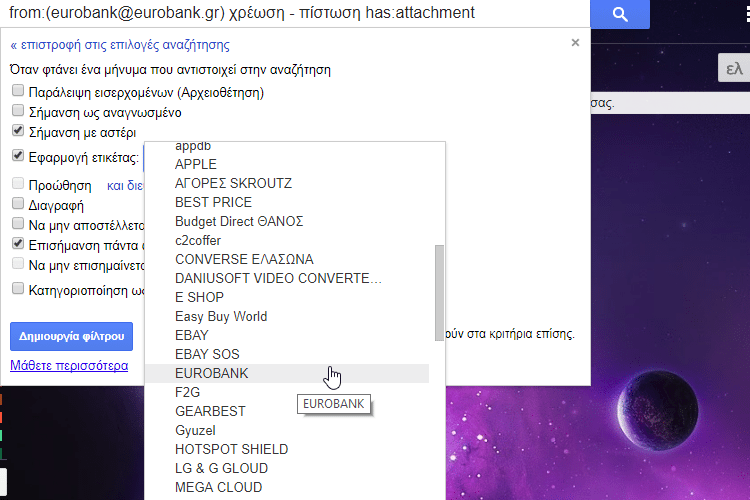Screen dimensions: 750x500
Task: Select EBAY label entry
Action: pos(287,335)
